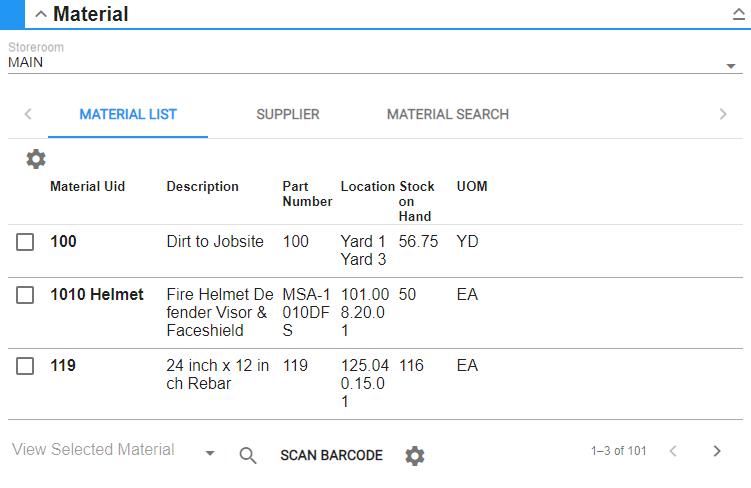Viewport: 751px width, 488px height.
Task: Select the 1010 Helmet checkbox
Action: coord(26,295)
